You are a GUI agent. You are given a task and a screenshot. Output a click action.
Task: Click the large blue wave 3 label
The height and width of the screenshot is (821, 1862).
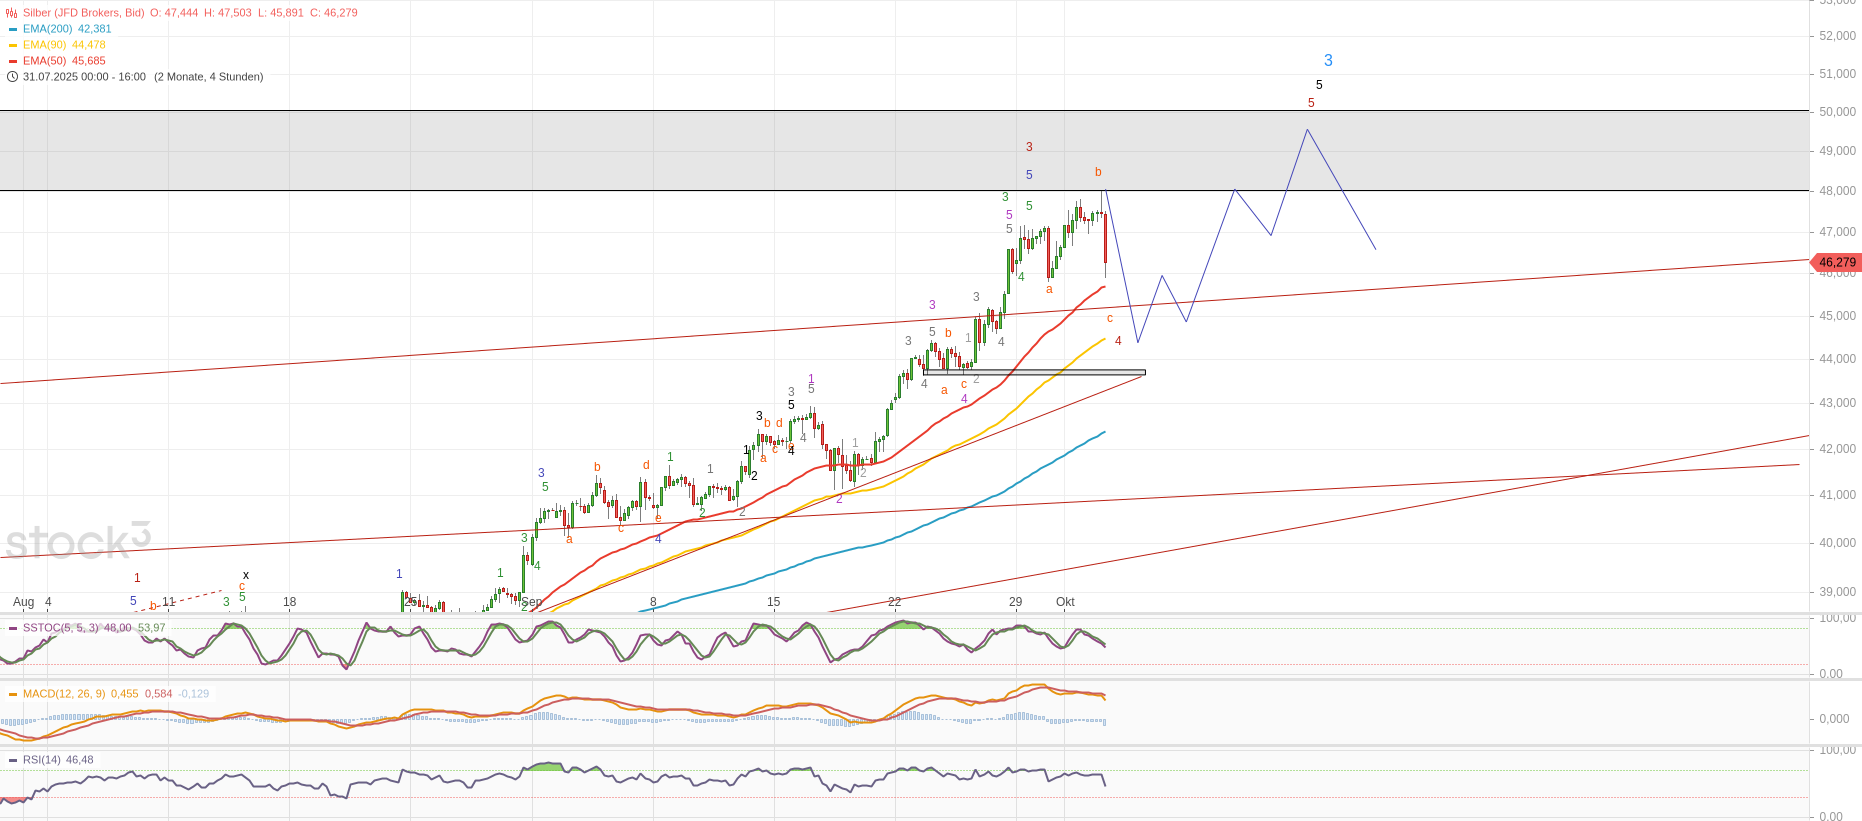point(1328,61)
